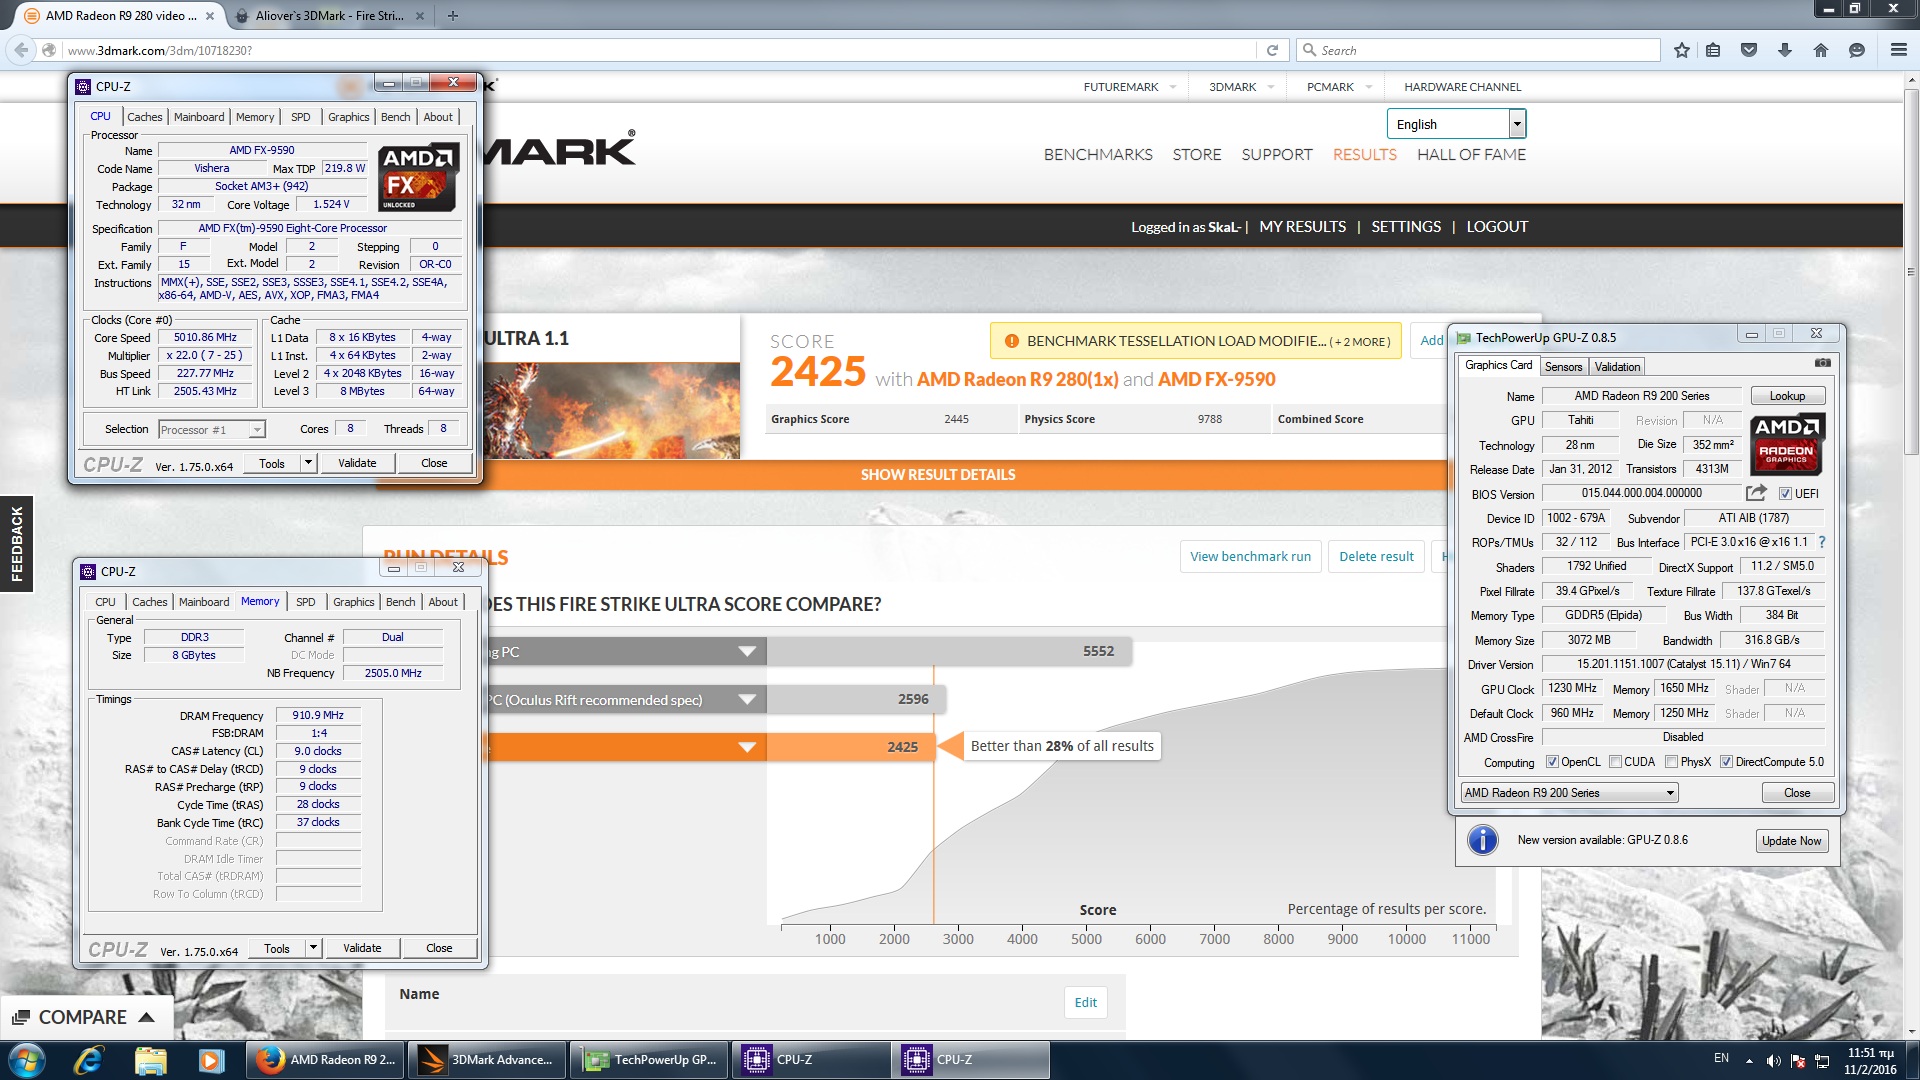
Task: Click the Pocket icon in the browser toolbar
Action: click(x=1749, y=50)
